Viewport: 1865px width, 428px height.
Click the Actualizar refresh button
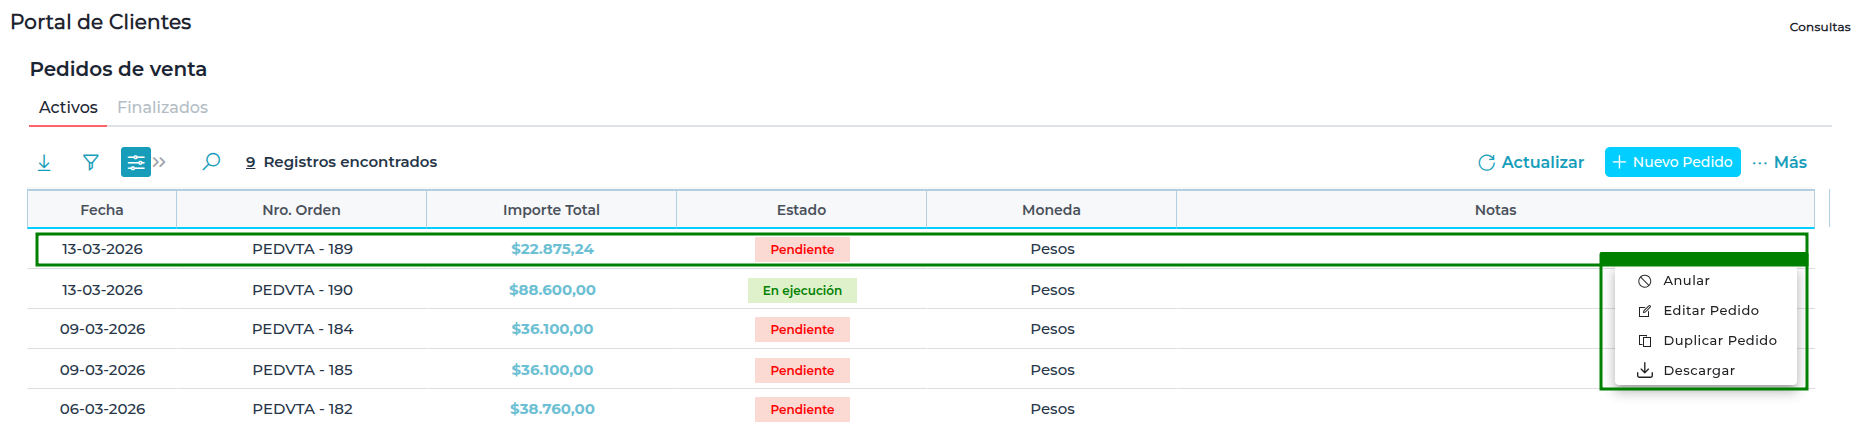1531,162
